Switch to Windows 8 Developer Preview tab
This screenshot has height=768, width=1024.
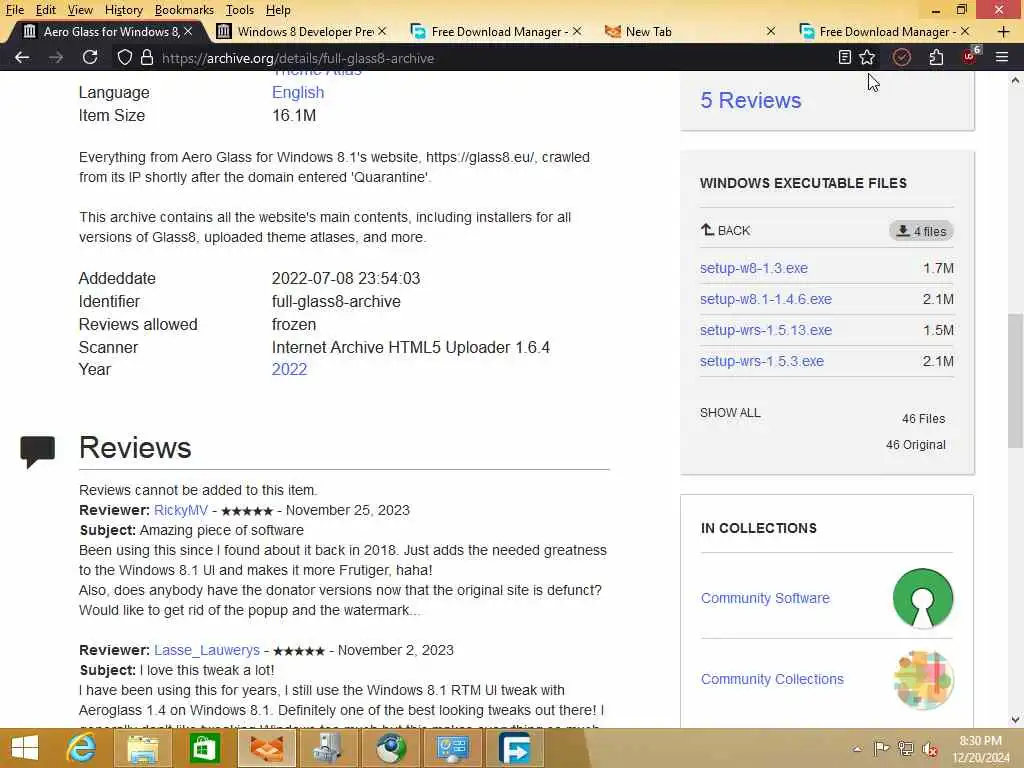tap(300, 31)
